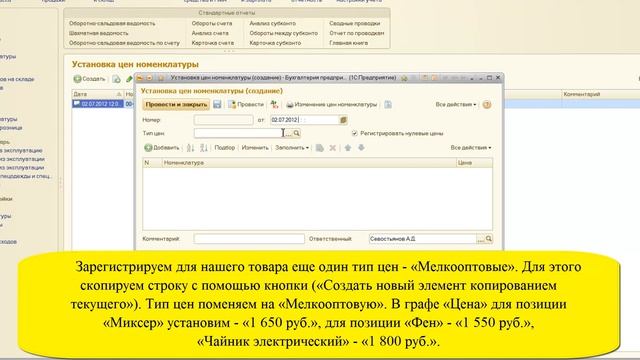Click the magnifier icon in Тип цен field
The height and width of the screenshot is (360, 640).
(297, 133)
